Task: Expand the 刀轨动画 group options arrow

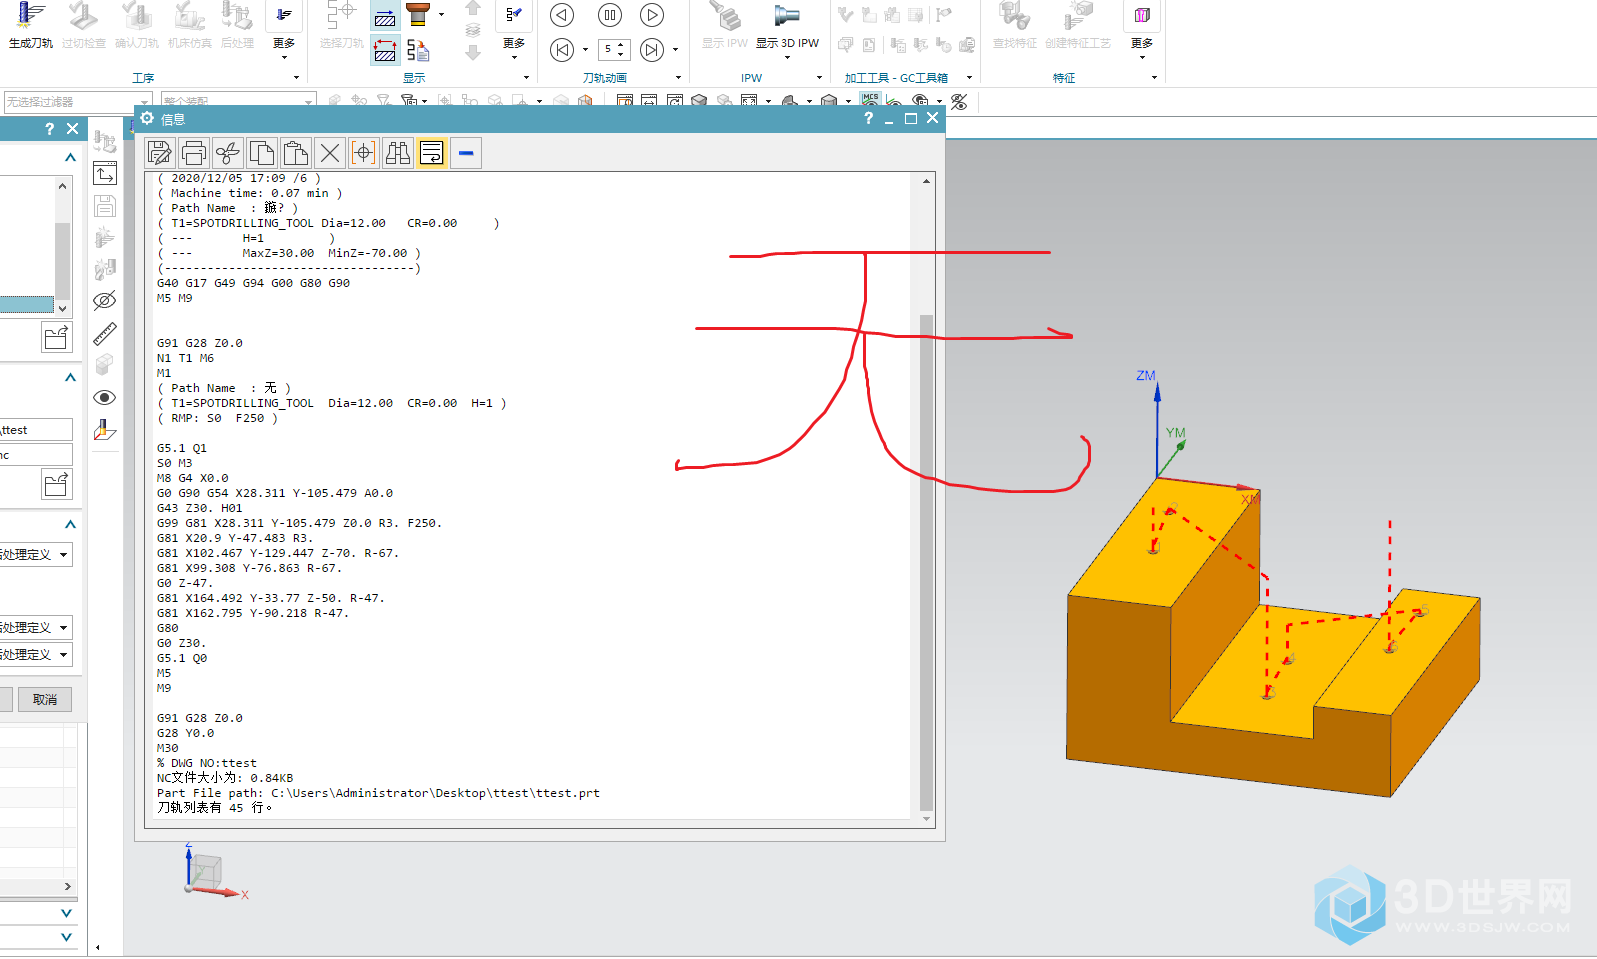Action: click(679, 78)
